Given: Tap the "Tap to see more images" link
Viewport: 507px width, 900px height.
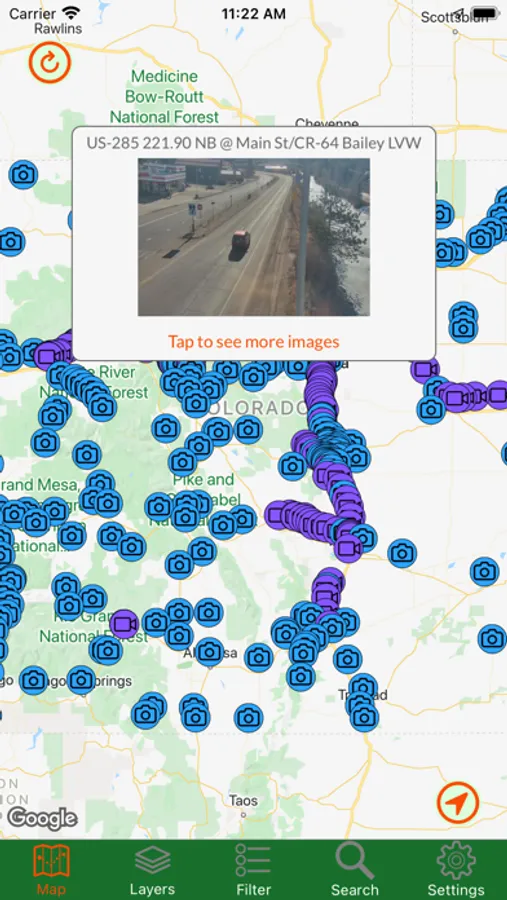Looking at the screenshot, I should [x=254, y=342].
